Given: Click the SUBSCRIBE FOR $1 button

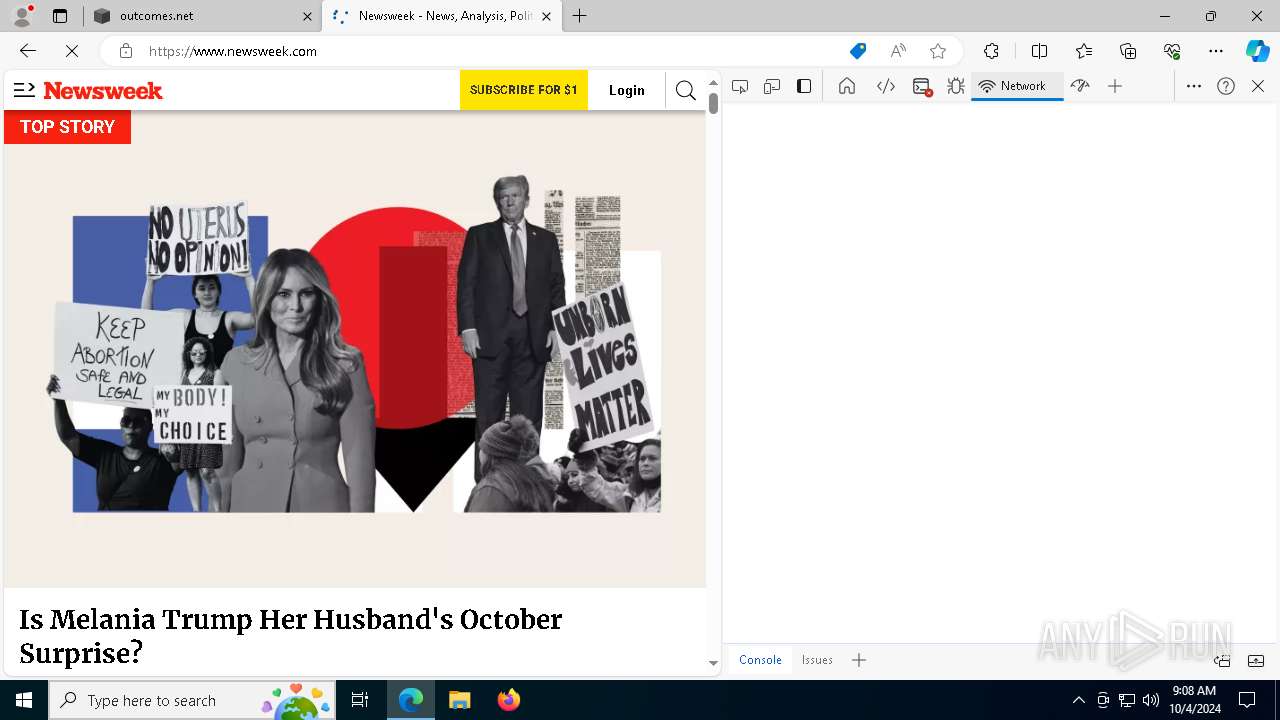Looking at the screenshot, I should click(x=524, y=90).
